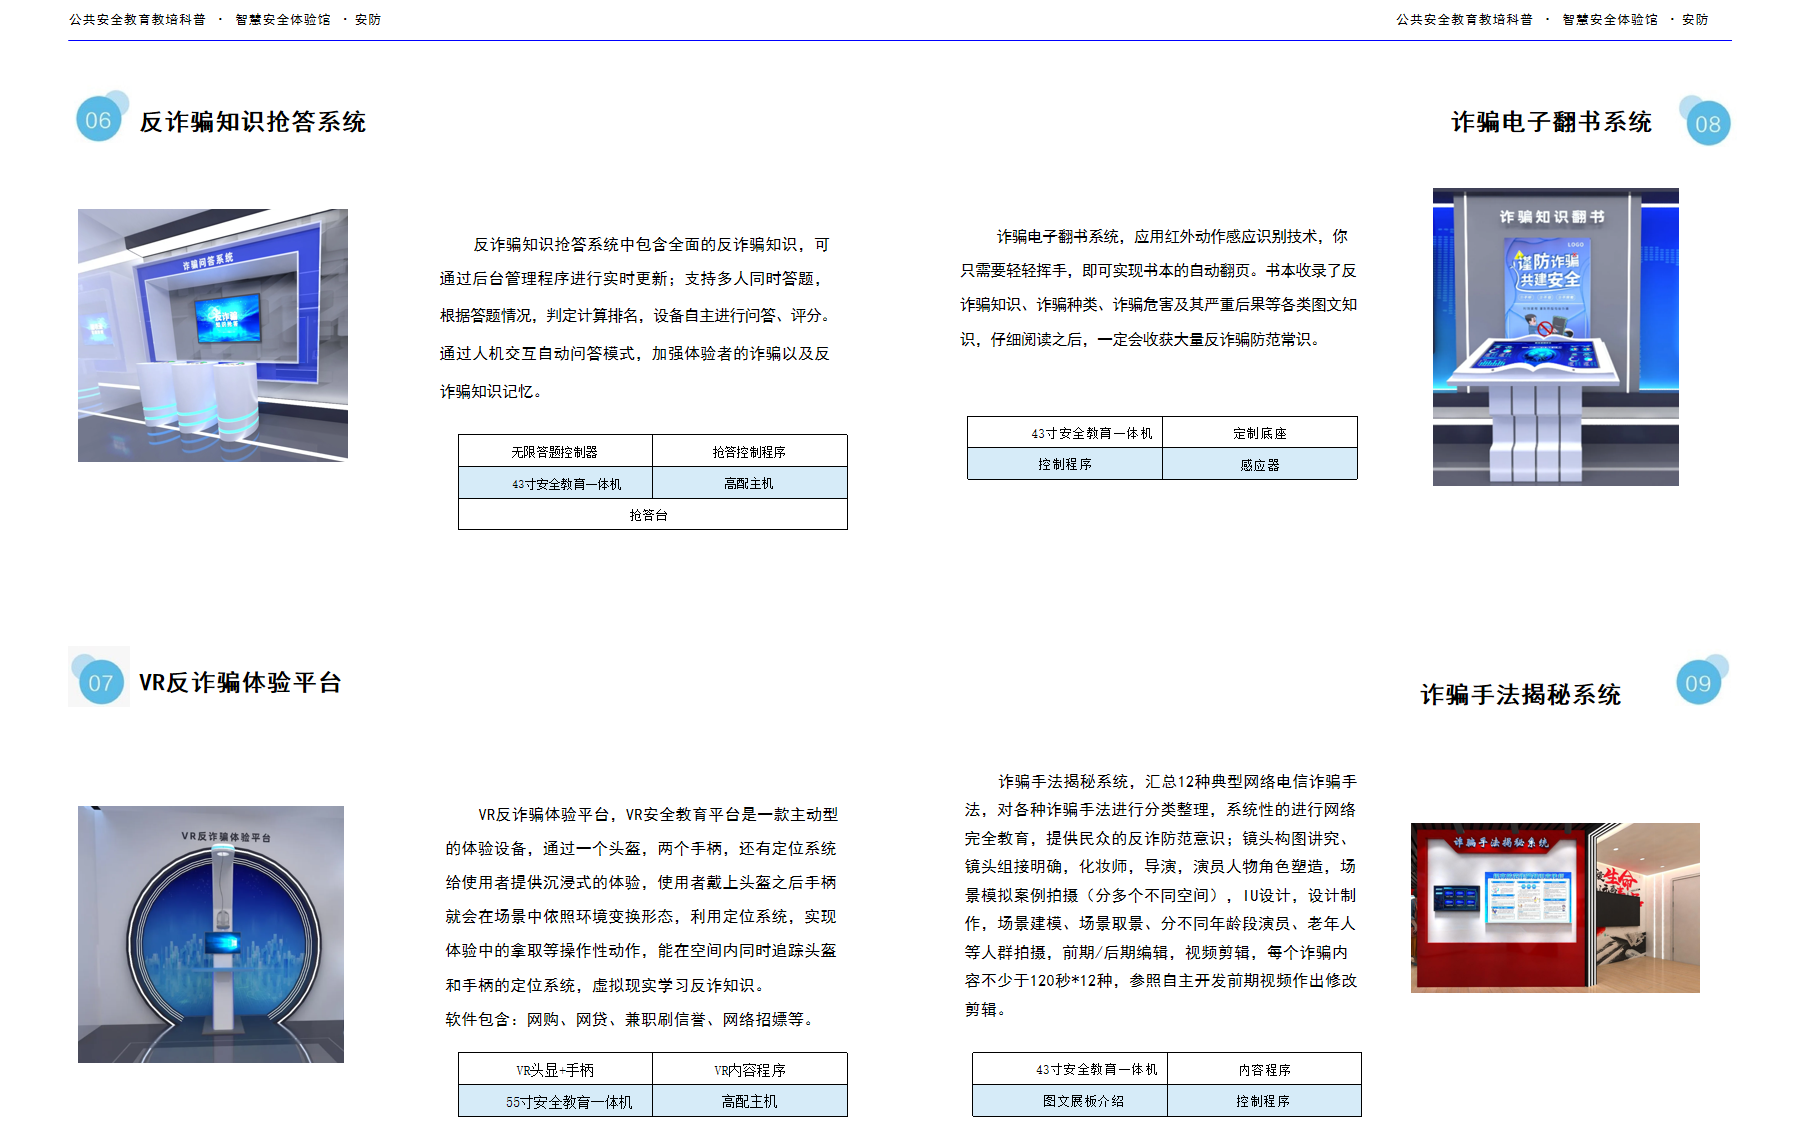Select the red 诈骗手法揭秘系统 wall image
This screenshot has width=1798, height=1139.
1555,907
